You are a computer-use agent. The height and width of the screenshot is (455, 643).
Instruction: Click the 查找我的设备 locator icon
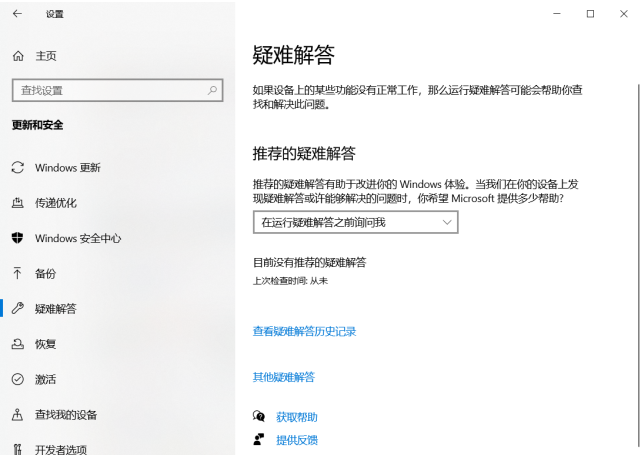tap(18, 414)
